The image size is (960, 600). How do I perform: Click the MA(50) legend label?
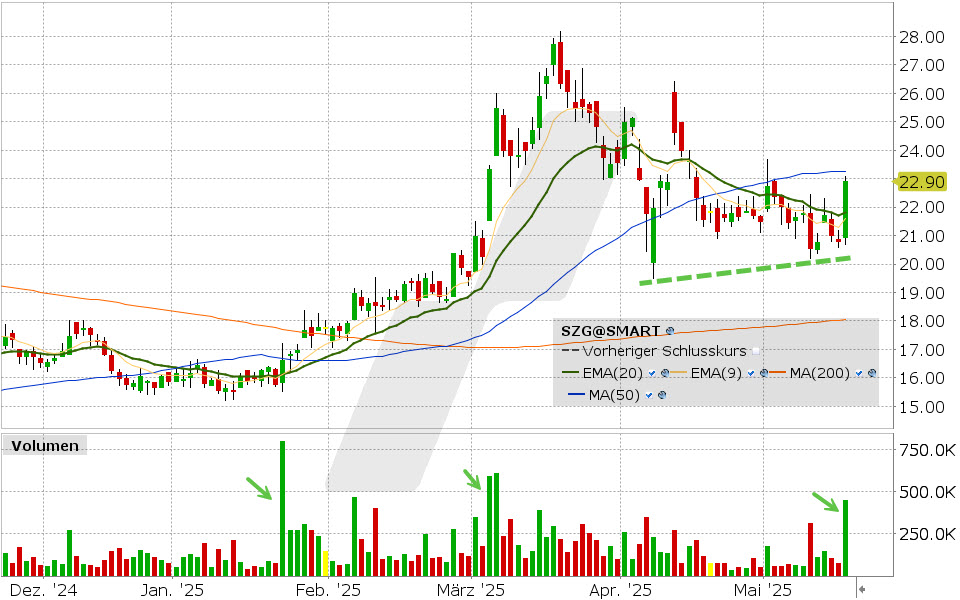614,396
